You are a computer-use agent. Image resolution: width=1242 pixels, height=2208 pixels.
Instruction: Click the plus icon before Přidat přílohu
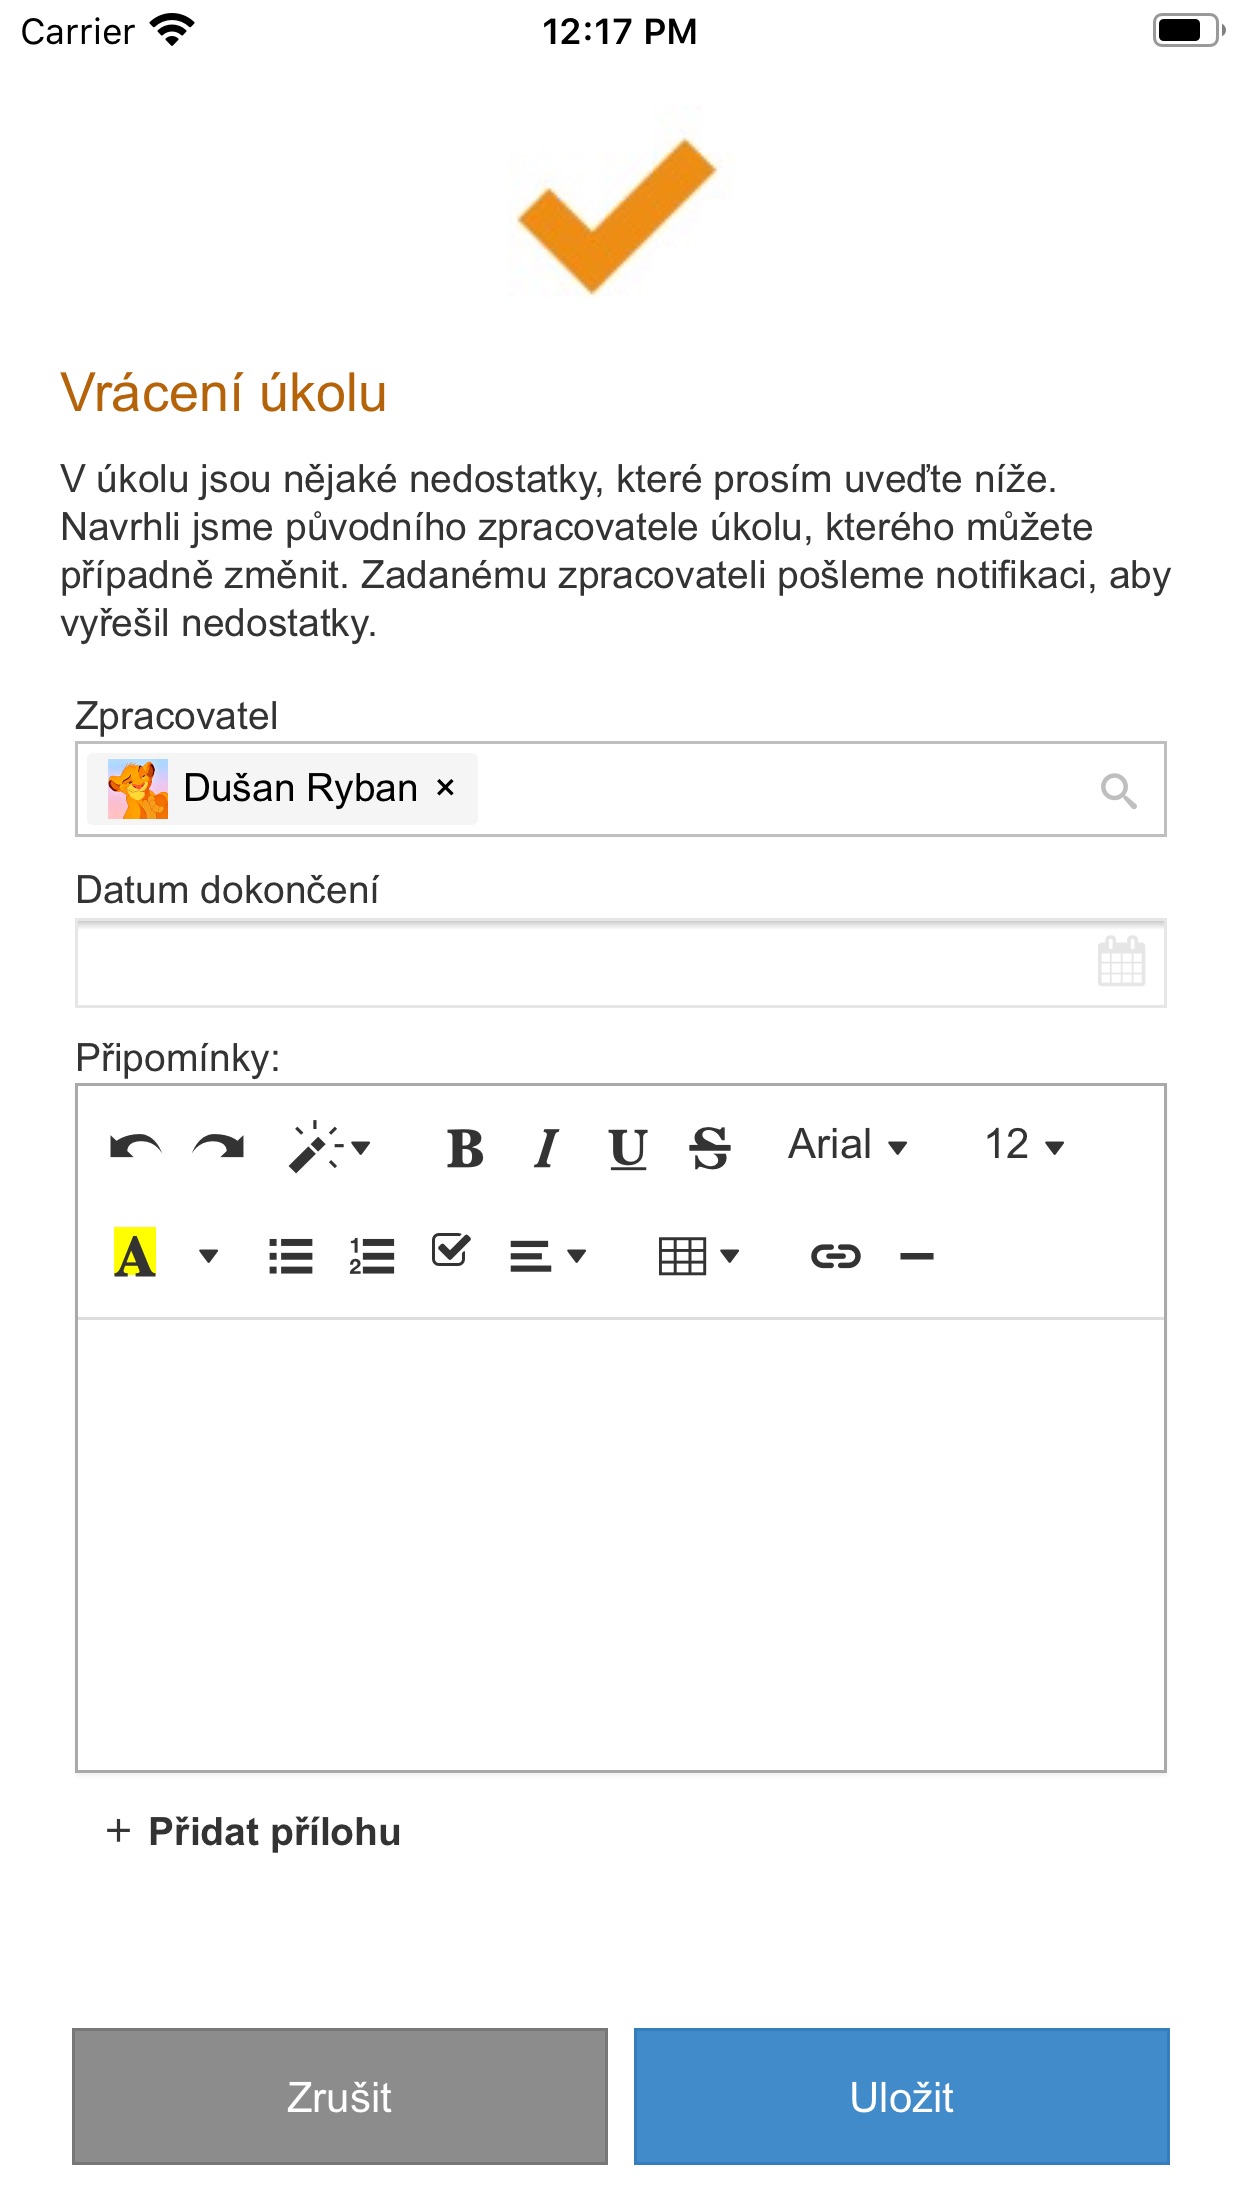coord(119,1831)
